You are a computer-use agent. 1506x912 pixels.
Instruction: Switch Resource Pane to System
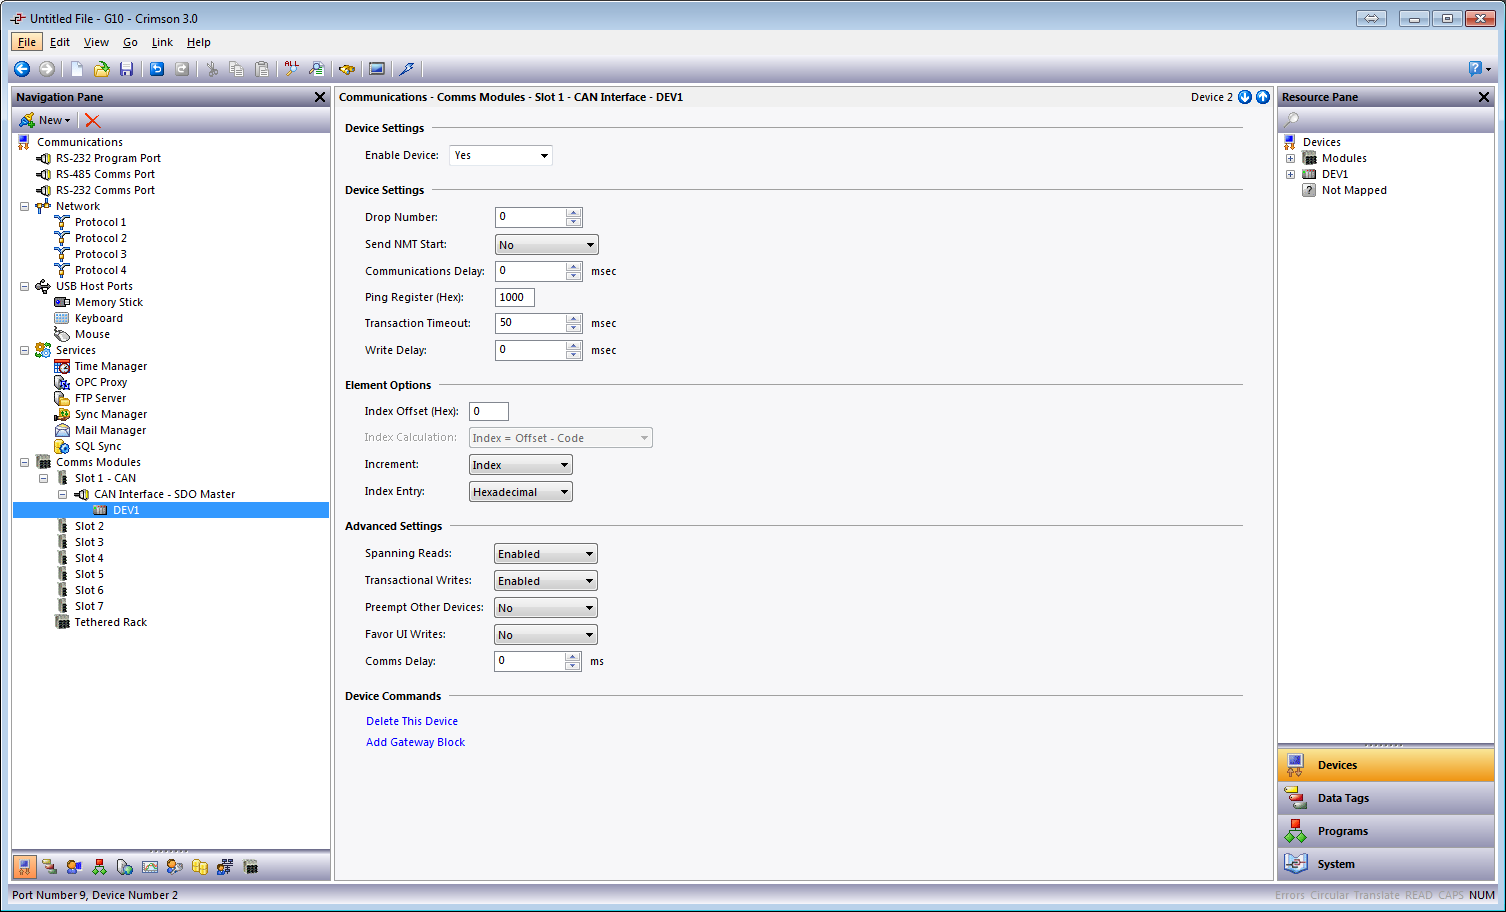click(x=1386, y=864)
